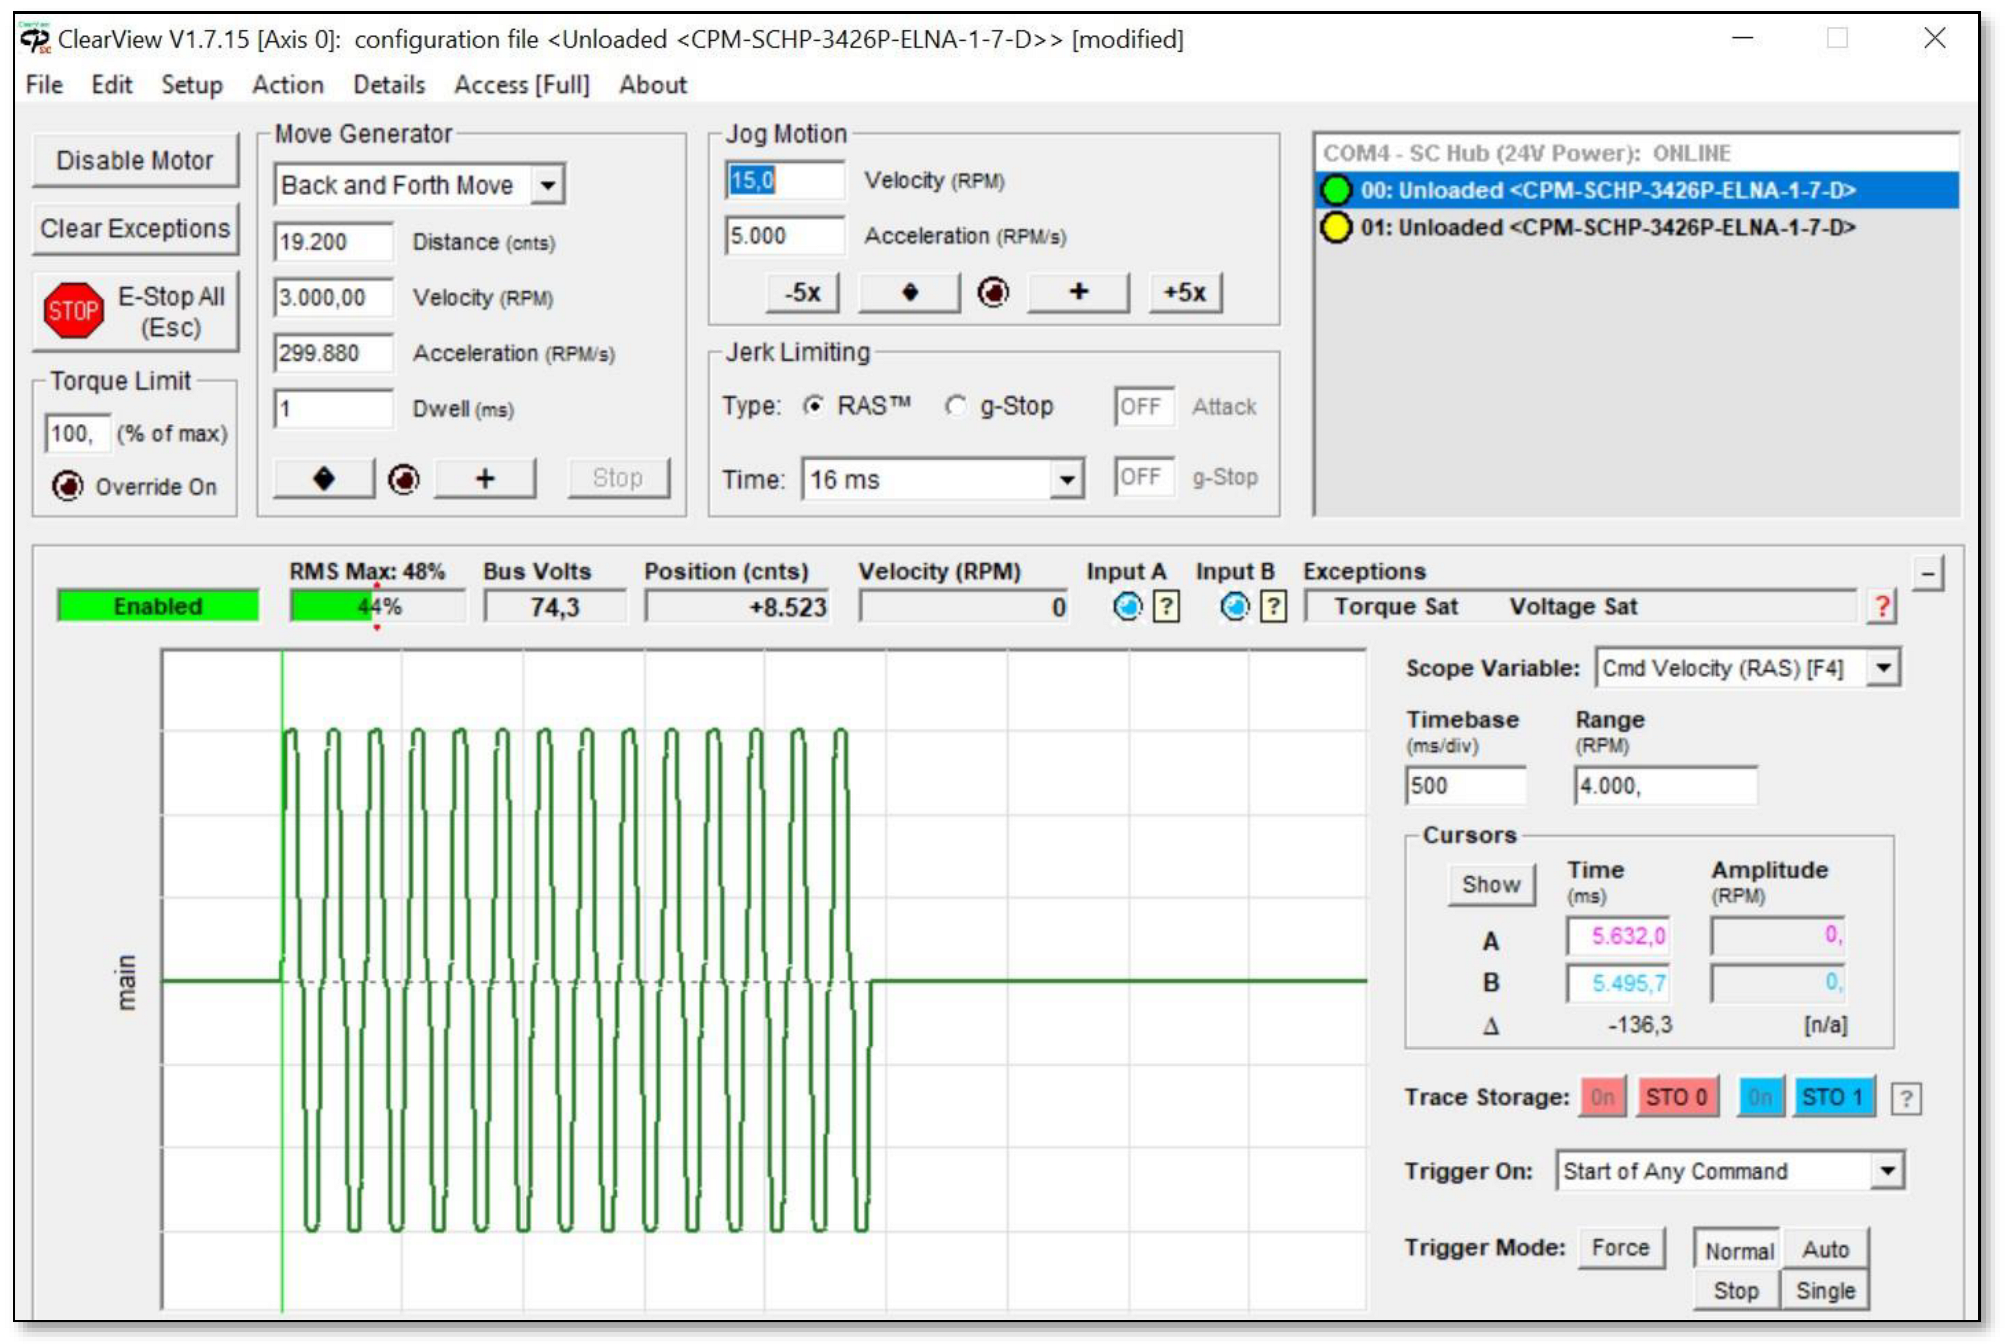
Task: Click Move Generator diamond trigger button
Action: (x=323, y=478)
